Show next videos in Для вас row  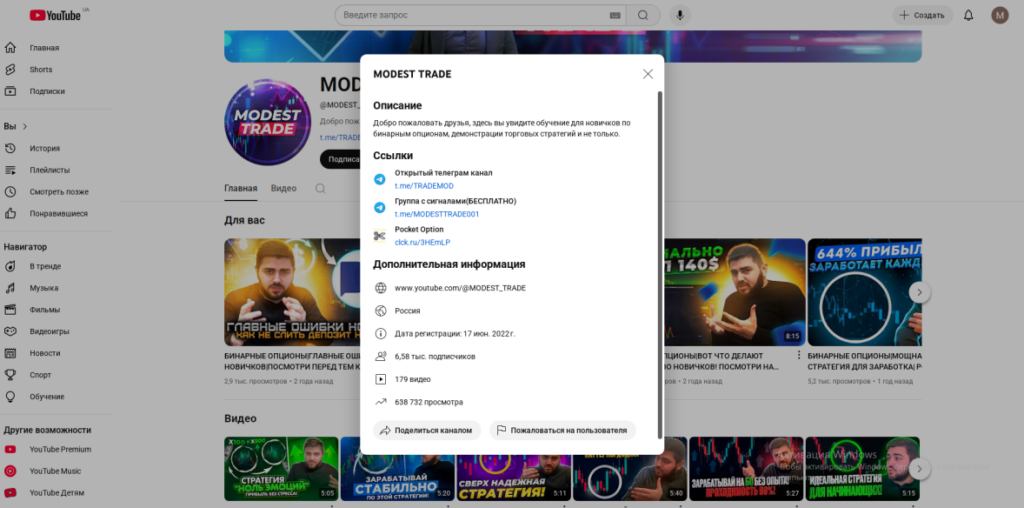point(920,292)
